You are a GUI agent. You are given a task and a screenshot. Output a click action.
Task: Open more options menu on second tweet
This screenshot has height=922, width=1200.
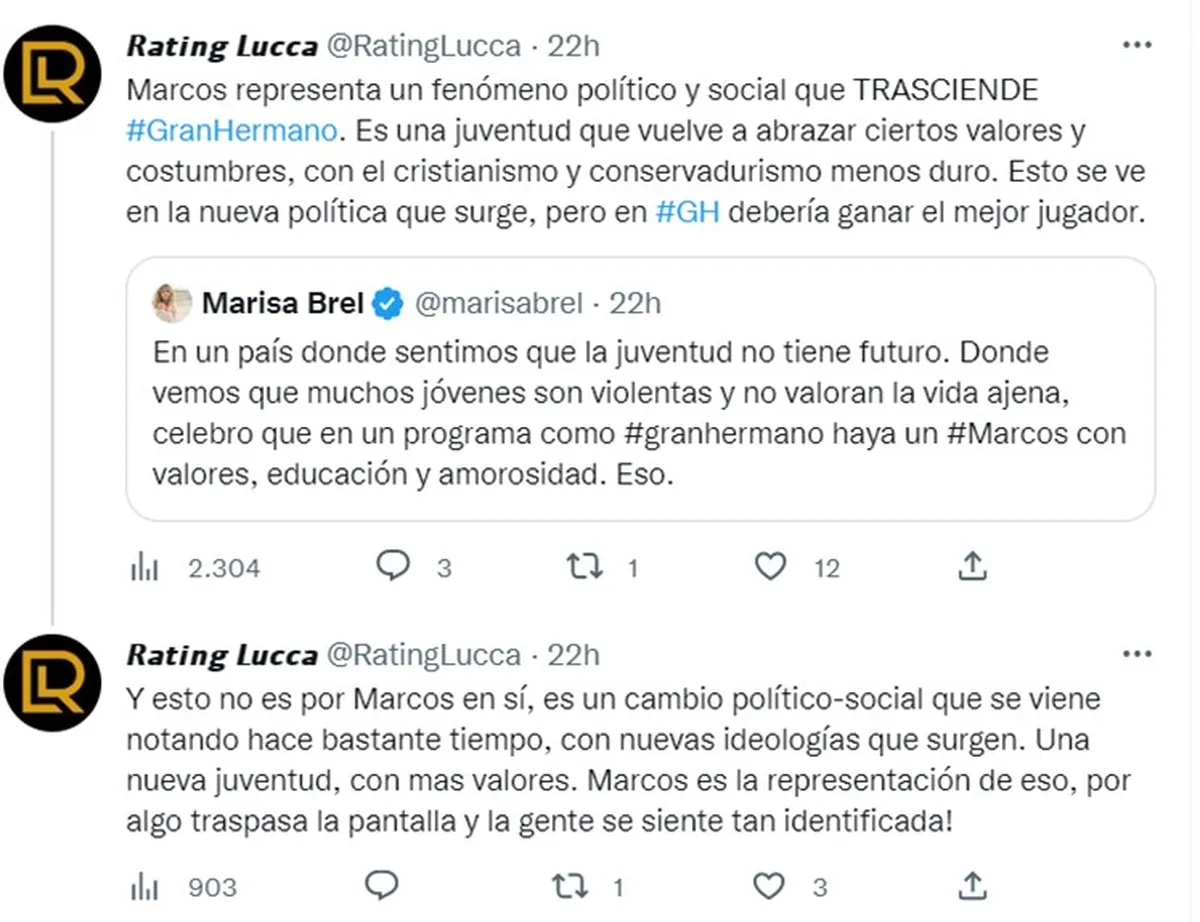pos(1138,654)
